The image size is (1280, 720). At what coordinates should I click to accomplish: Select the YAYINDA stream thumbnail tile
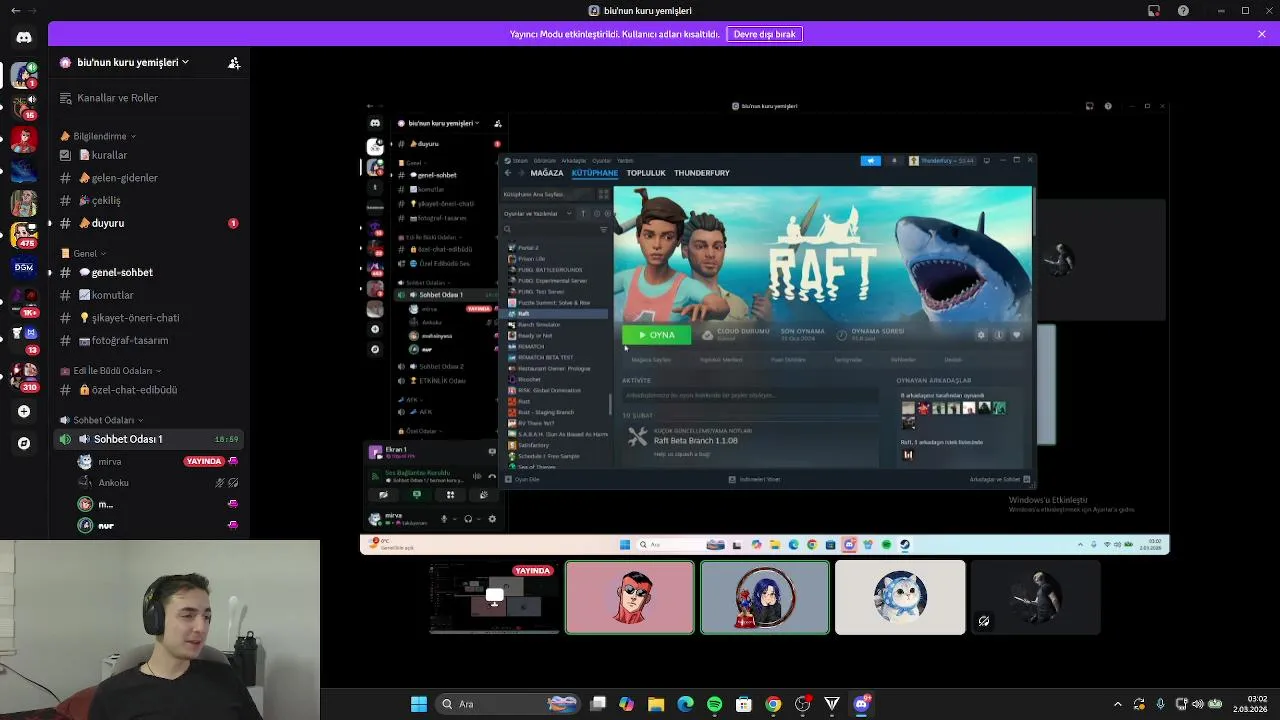[x=494, y=597]
